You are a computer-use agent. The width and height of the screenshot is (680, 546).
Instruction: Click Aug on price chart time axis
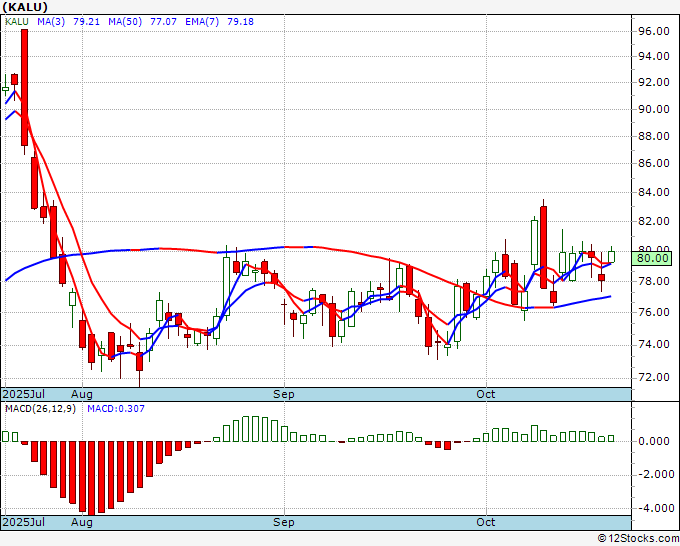[x=82, y=394]
